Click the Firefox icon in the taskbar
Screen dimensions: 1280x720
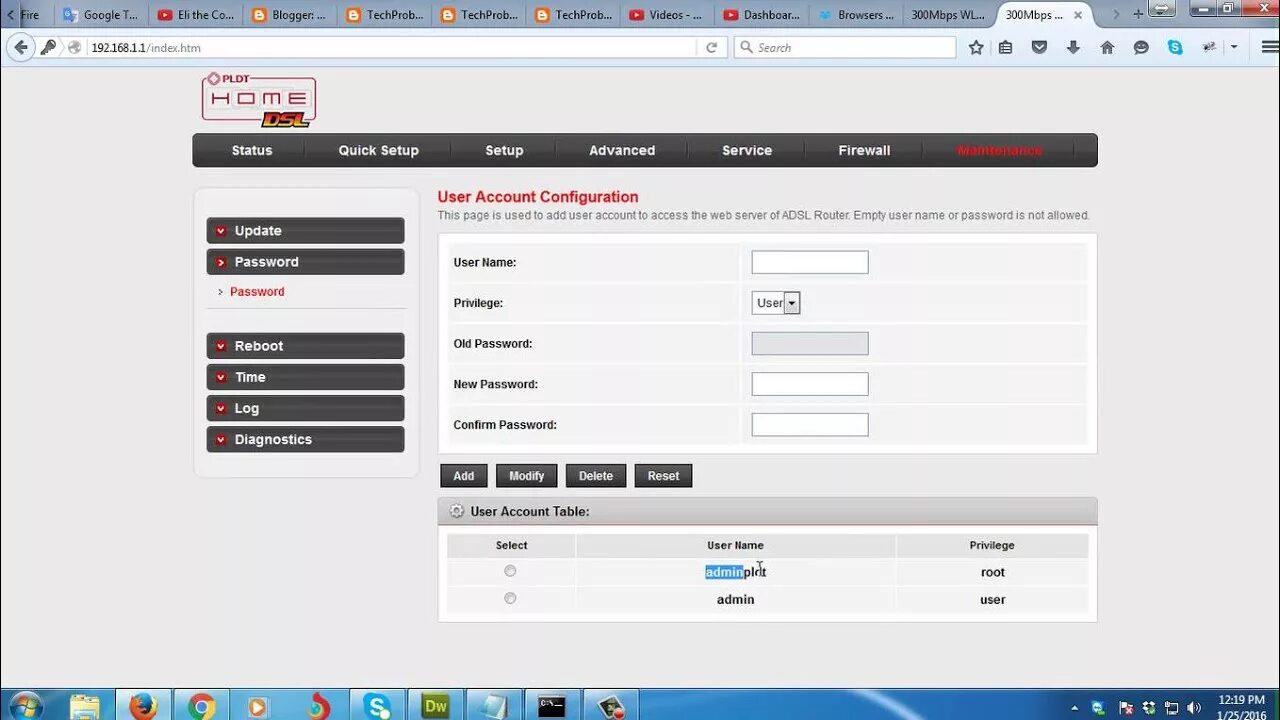(x=143, y=706)
